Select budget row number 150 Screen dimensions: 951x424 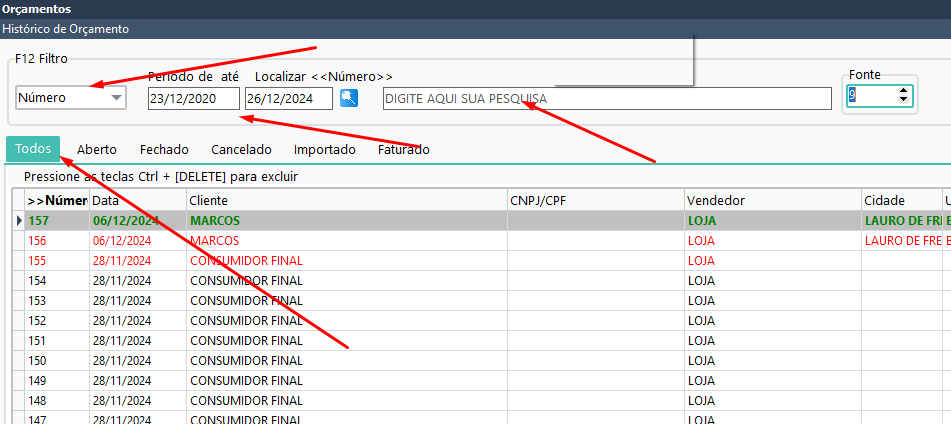click(x=482, y=360)
